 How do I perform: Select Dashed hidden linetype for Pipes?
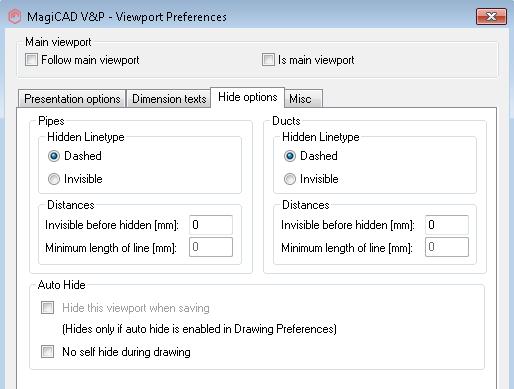[x=54, y=156]
